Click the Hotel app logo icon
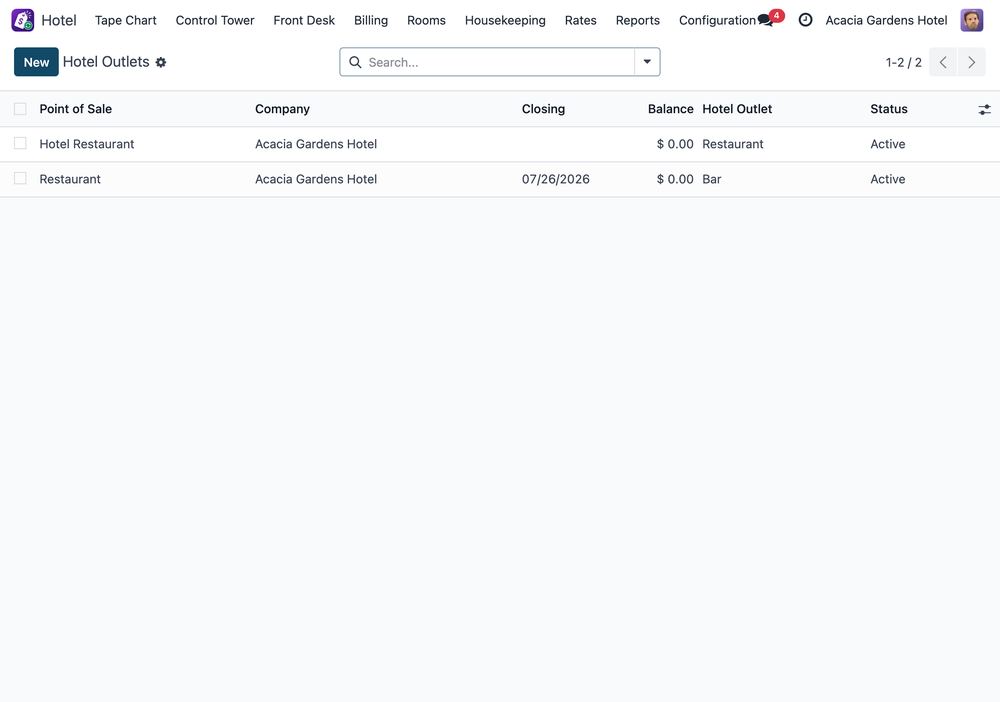The height and width of the screenshot is (702, 1000). (22, 20)
